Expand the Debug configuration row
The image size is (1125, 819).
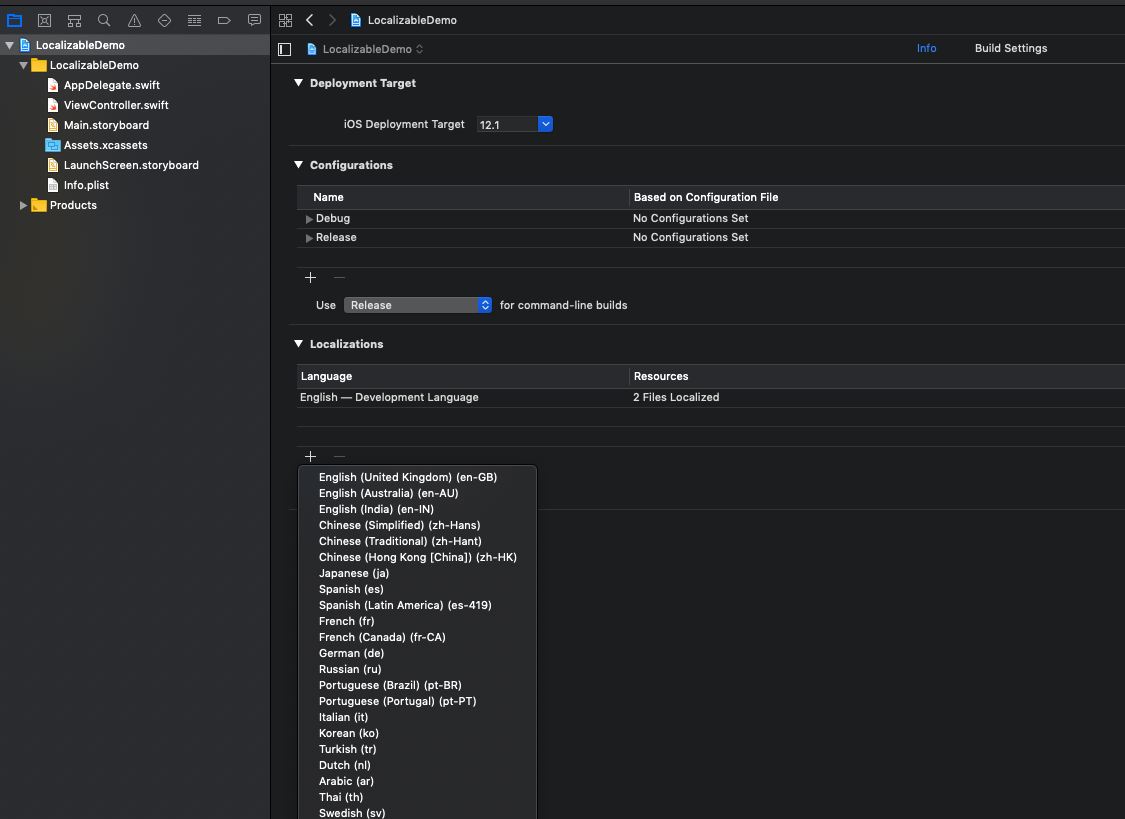pos(309,219)
